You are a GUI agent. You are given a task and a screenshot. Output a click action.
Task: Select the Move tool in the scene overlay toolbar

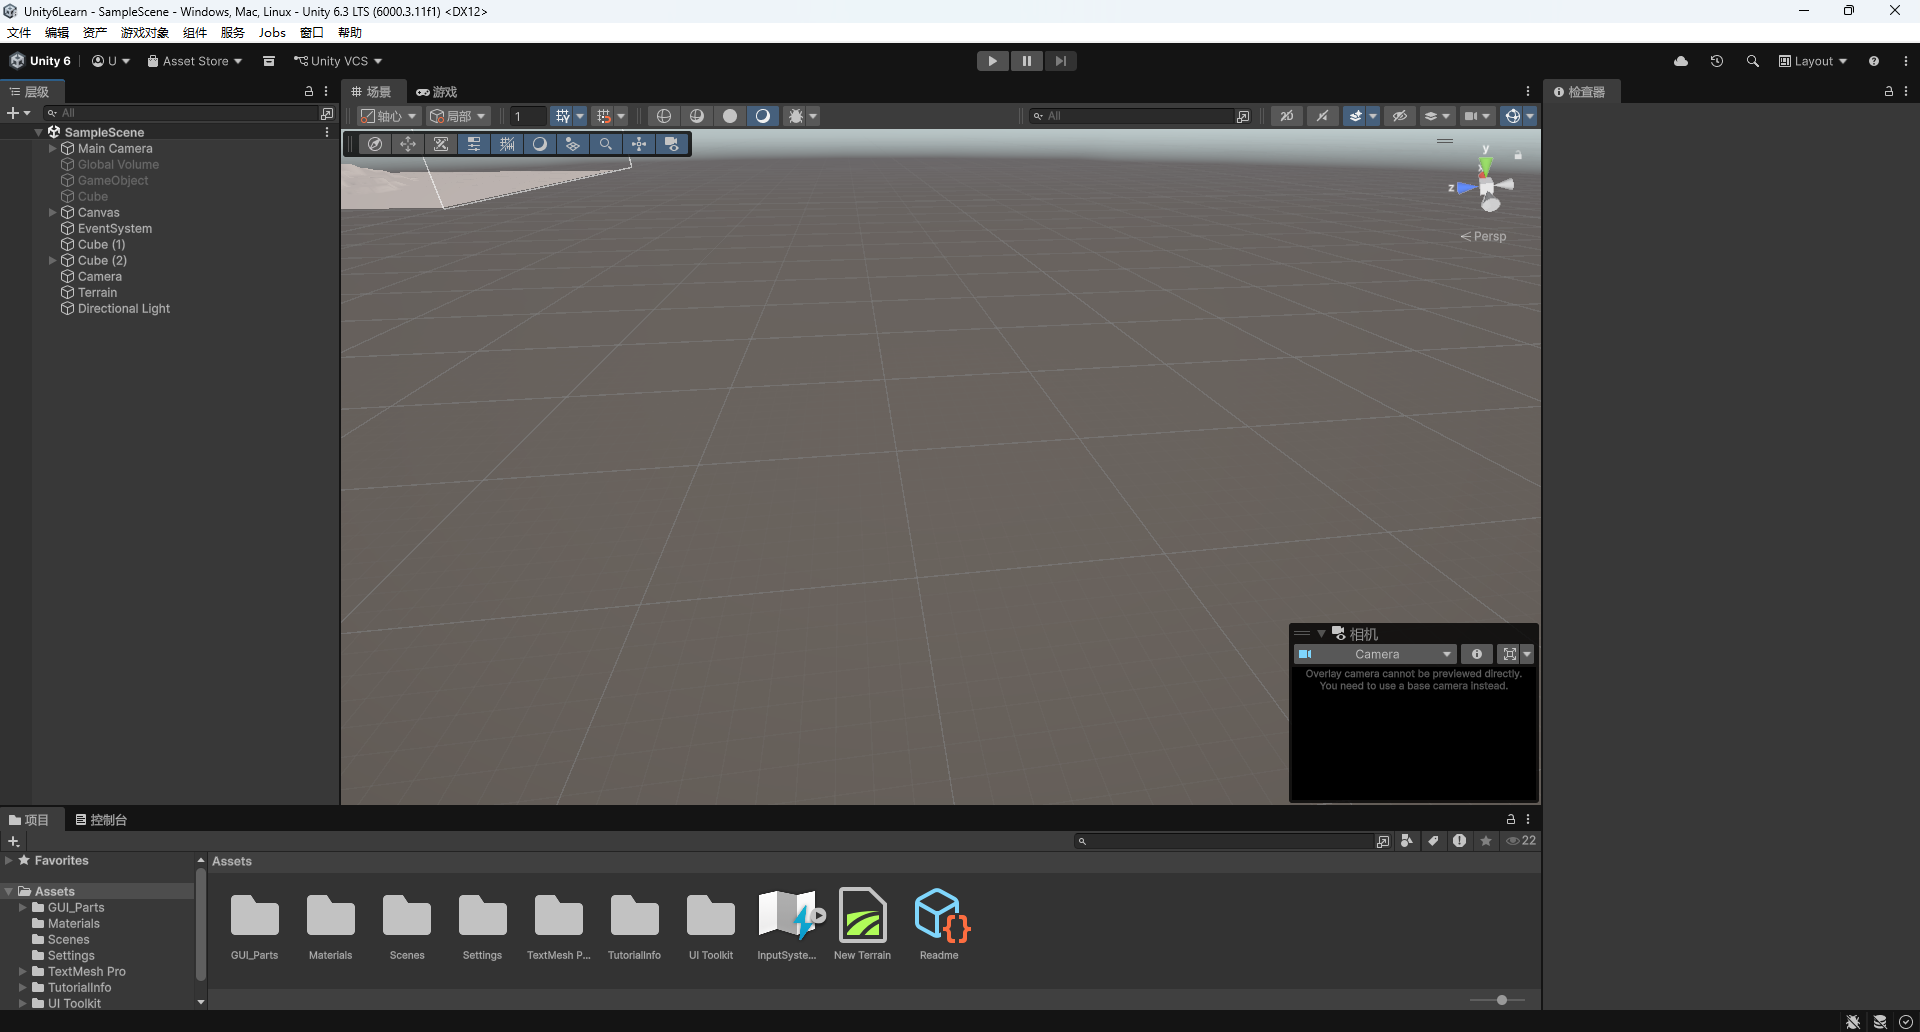(408, 144)
